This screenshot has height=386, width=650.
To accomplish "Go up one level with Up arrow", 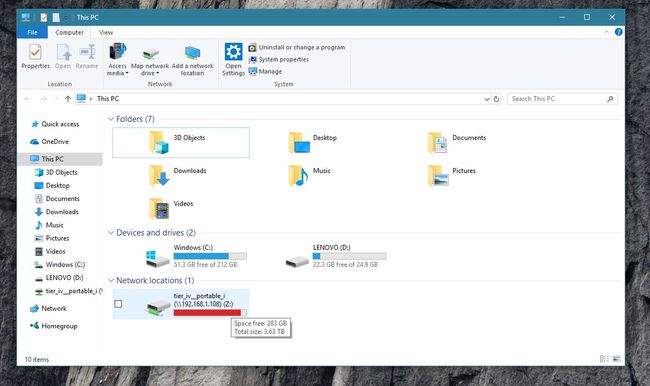I will [68, 99].
